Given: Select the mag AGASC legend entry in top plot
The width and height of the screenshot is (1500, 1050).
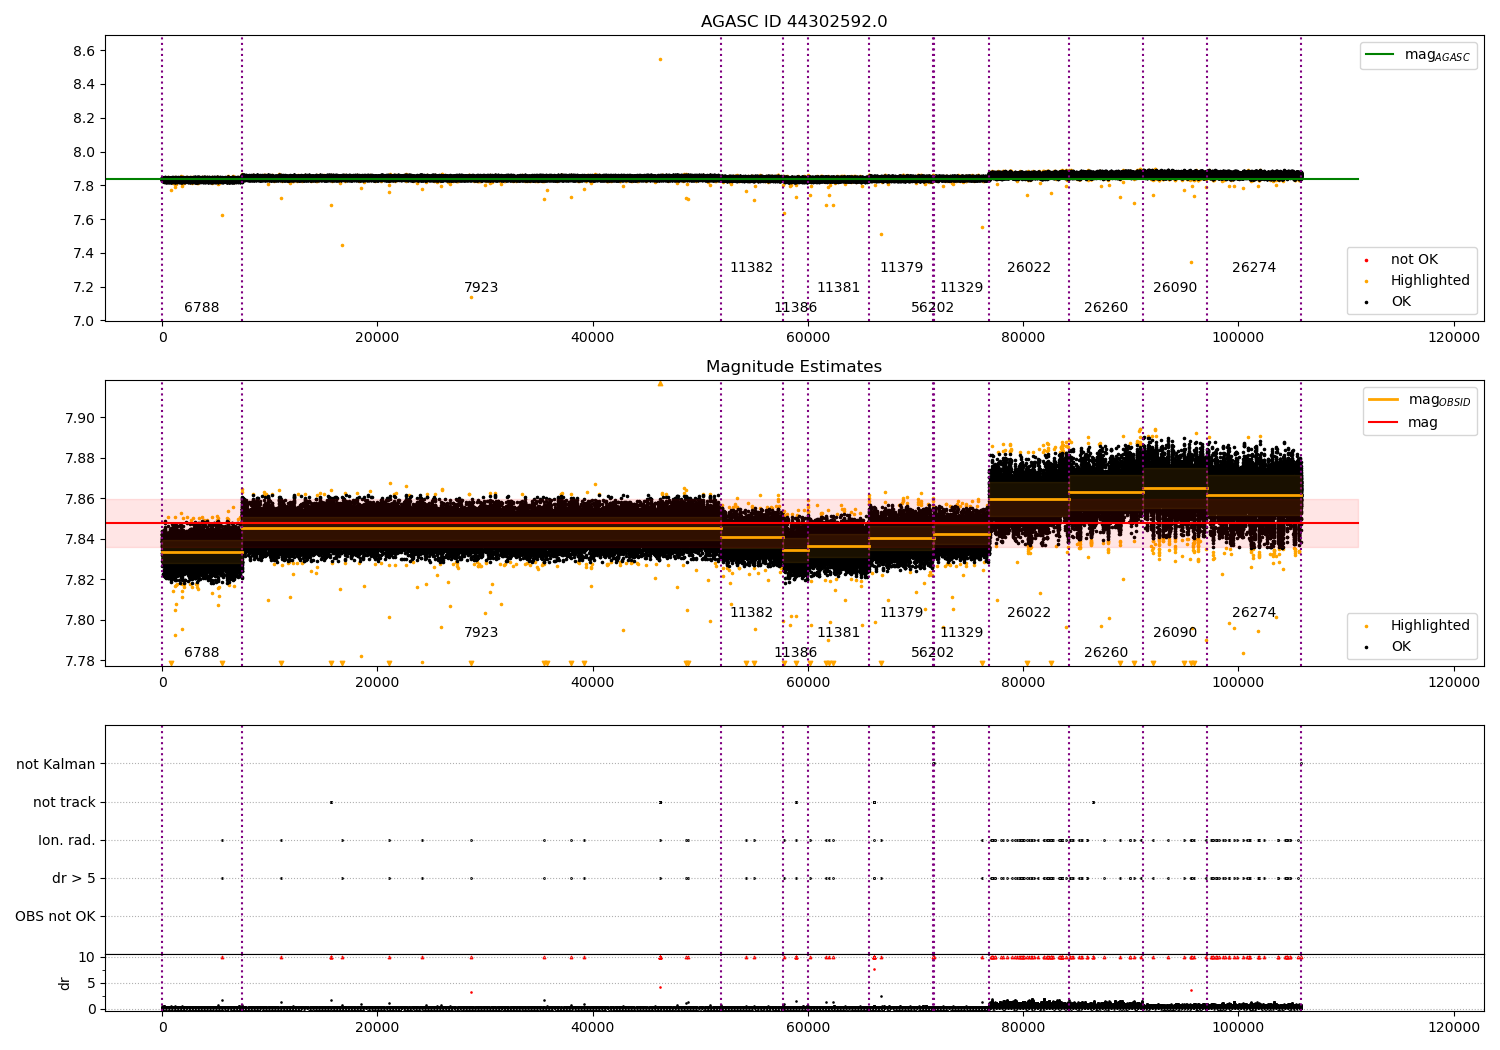Looking at the screenshot, I should pyautogui.click(x=1418, y=56).
